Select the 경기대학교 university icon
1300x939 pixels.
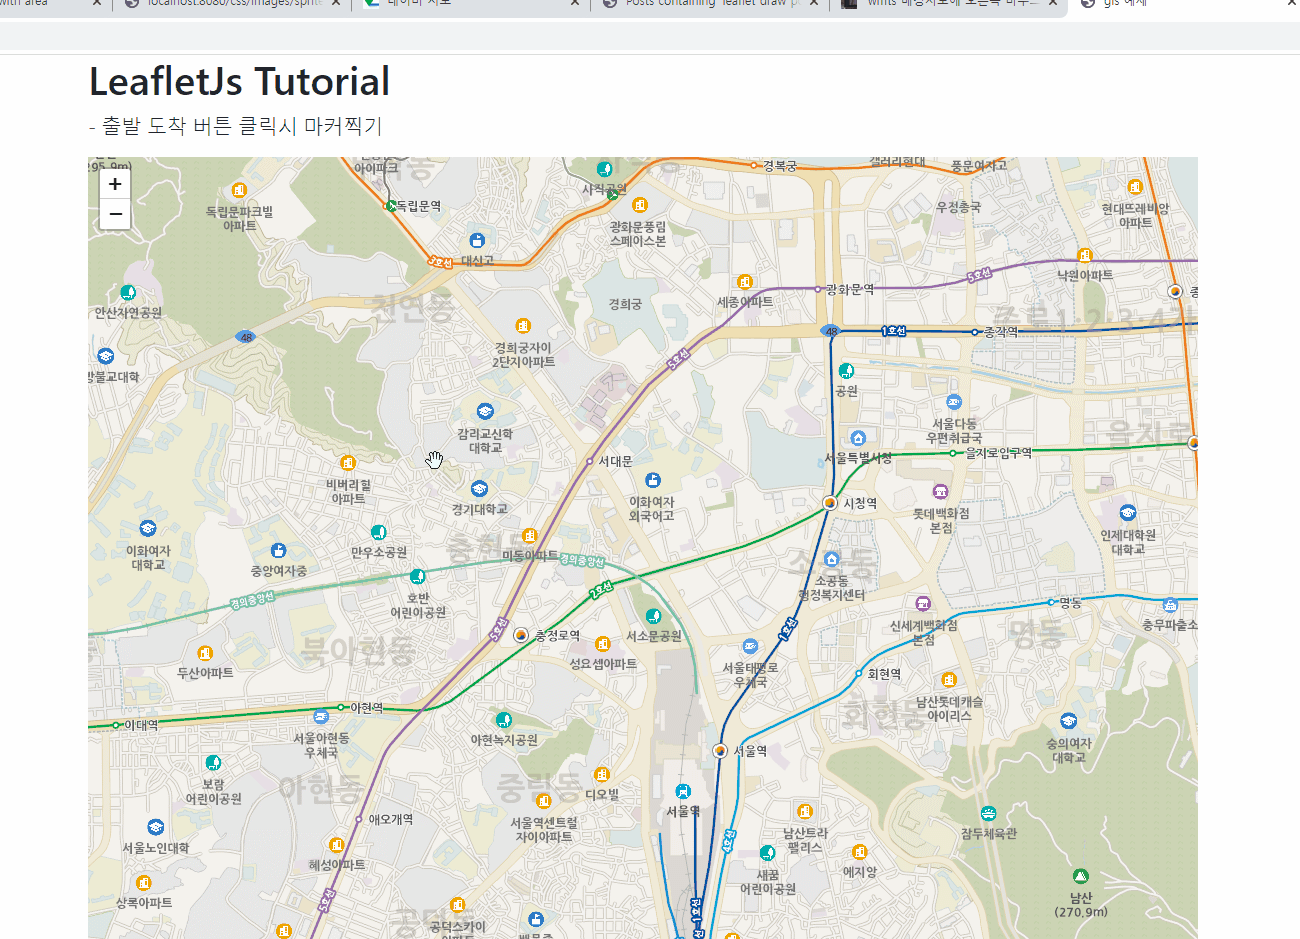(479, 489)
